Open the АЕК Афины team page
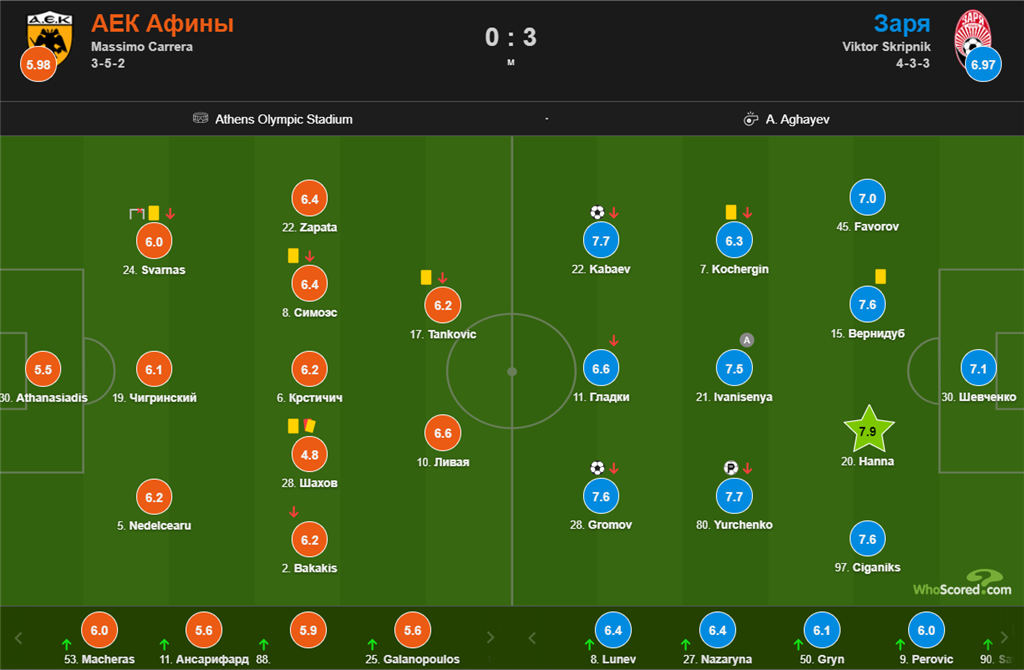 [x=162, y=24]
